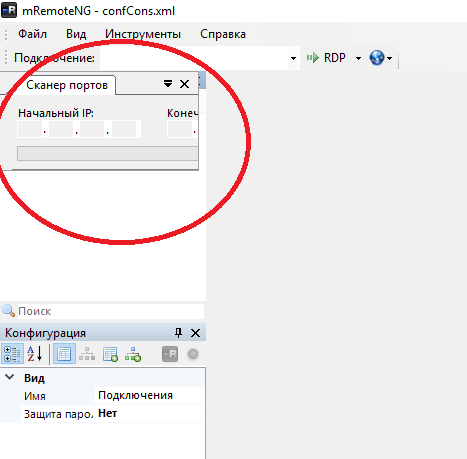
Task: Click default properties icon with green plus
Action: point(110,354)
